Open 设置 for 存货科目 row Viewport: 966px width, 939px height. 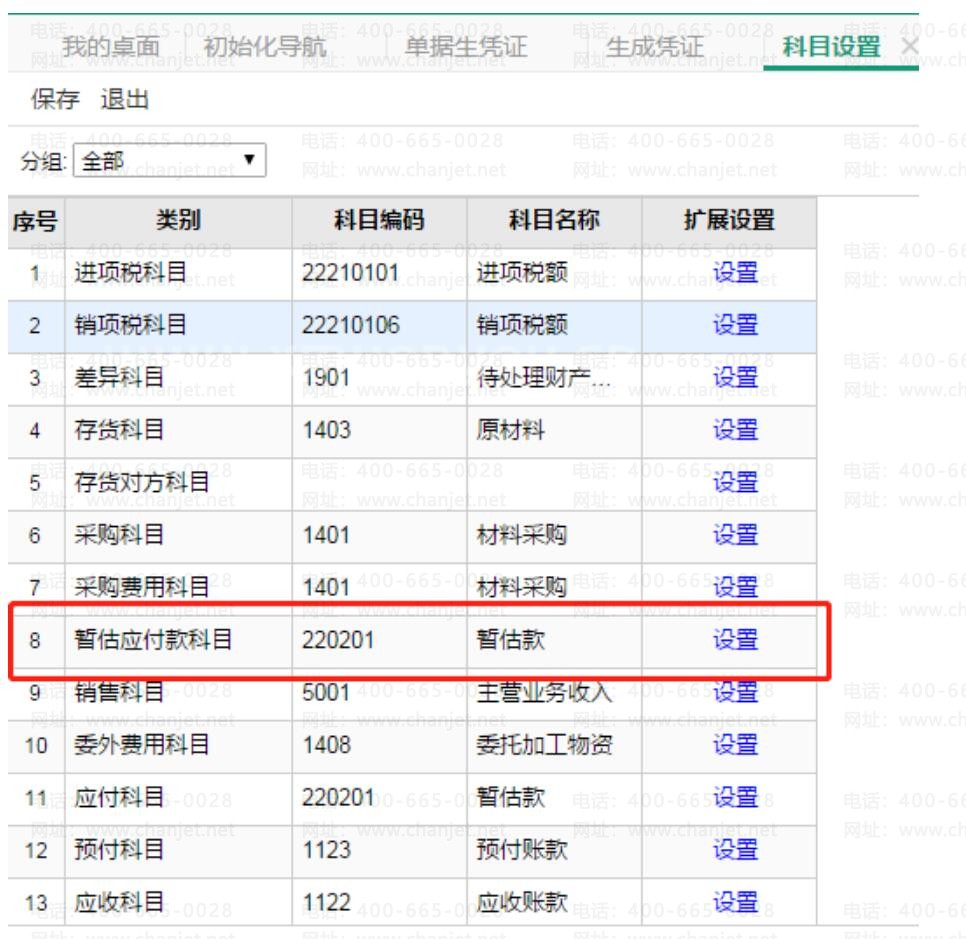pos(735,429)
